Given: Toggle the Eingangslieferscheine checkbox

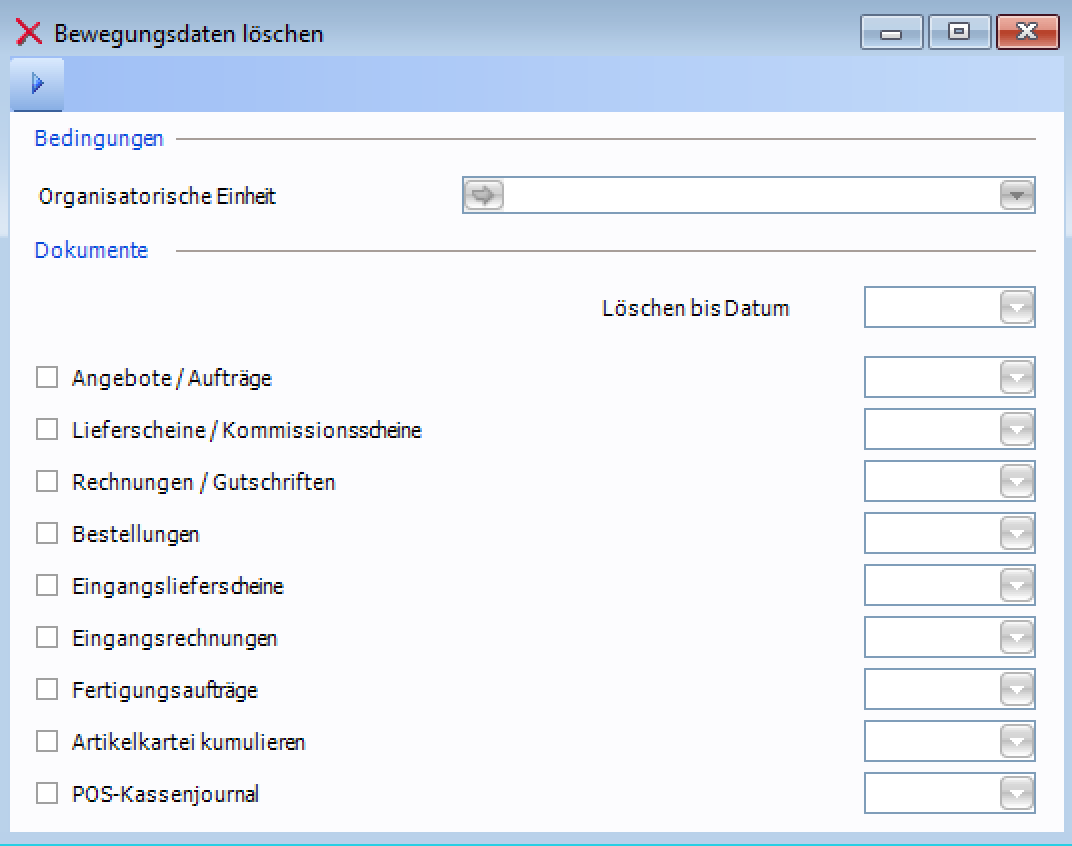Looking at the screenshot, I should click(47, 586).
